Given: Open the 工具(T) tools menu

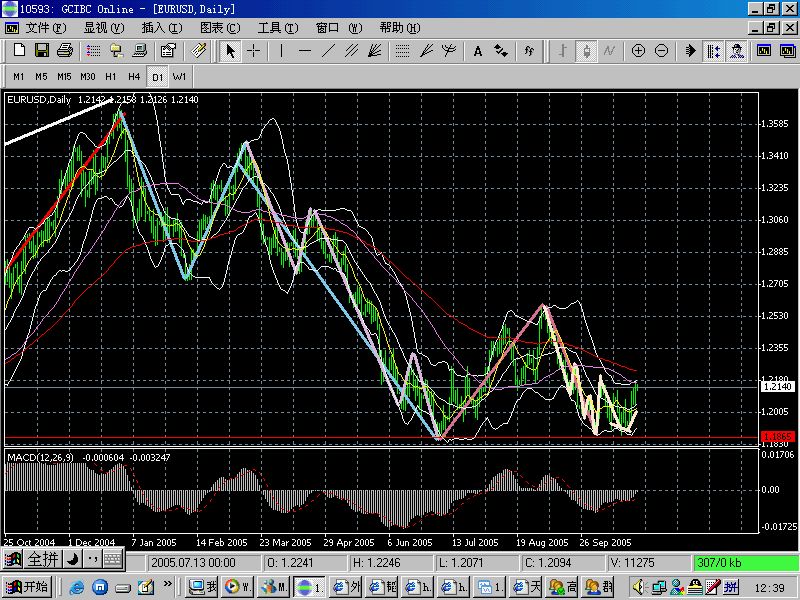Looking at the screenshot, I should pos(278,28).
